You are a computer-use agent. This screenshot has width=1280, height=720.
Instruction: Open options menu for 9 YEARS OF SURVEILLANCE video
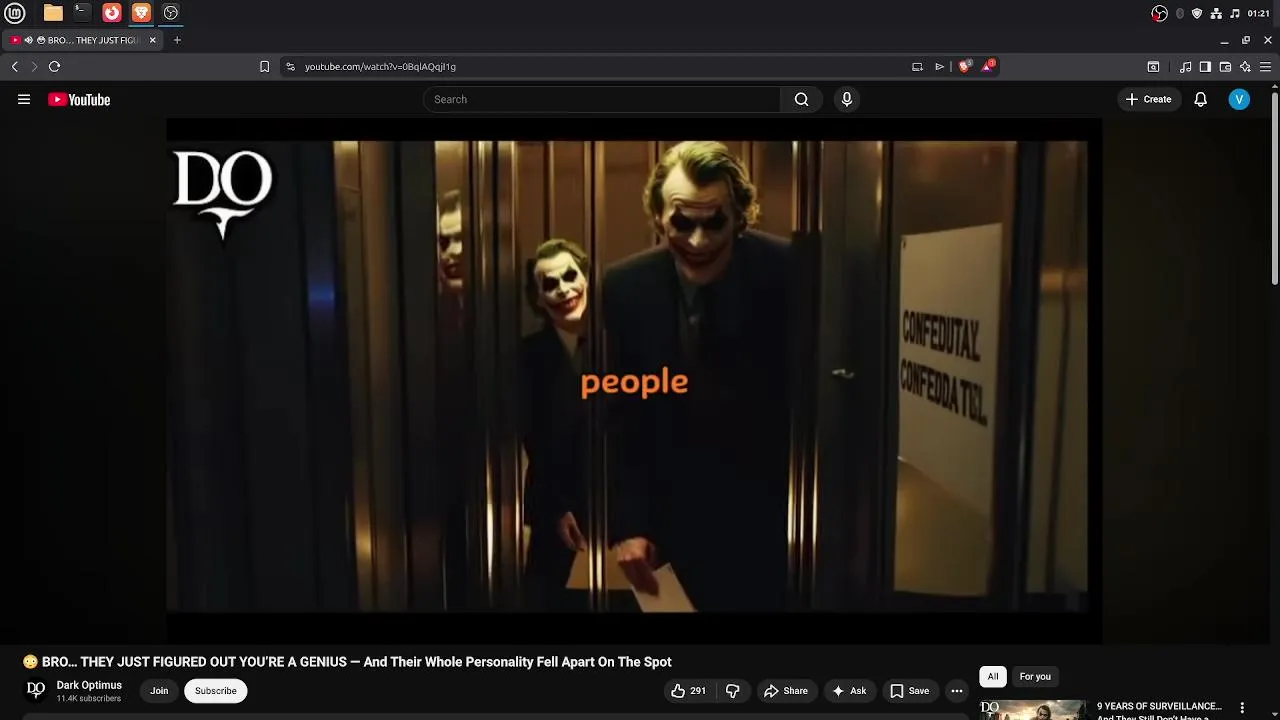click(1243, 708)
